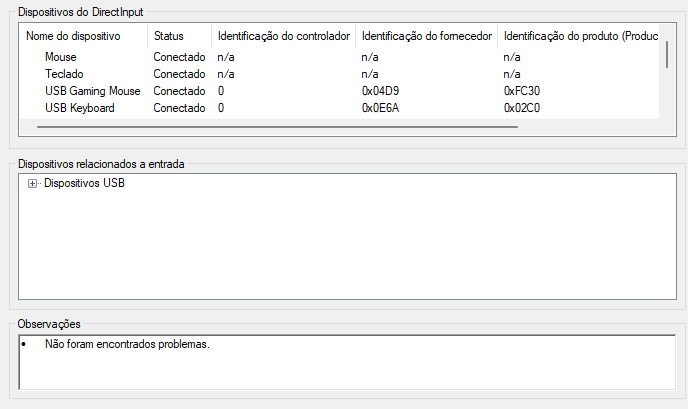
Task: Click vendor ID 0x04D9 cell
Action: pos(380,91)
